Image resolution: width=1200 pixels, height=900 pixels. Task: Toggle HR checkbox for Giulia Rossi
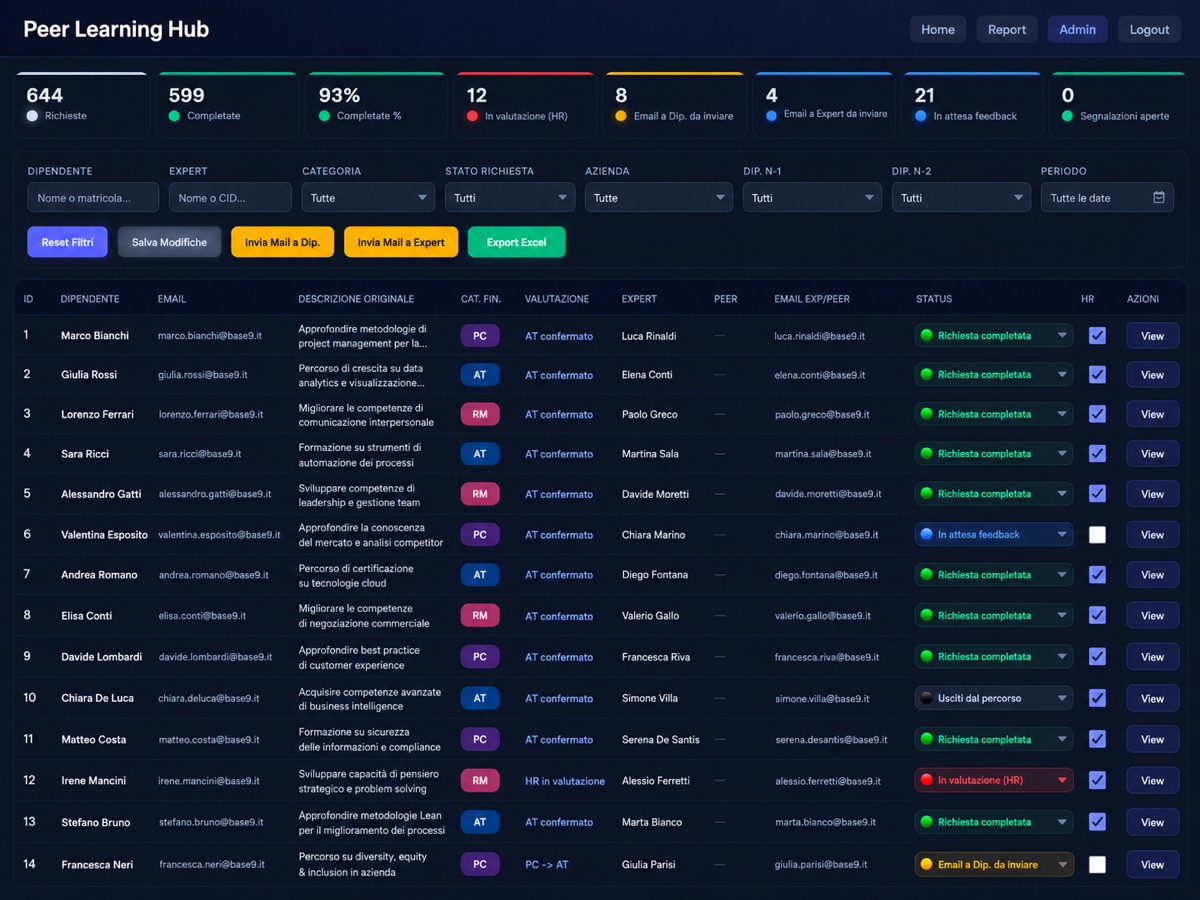(x=1097, y=375)
